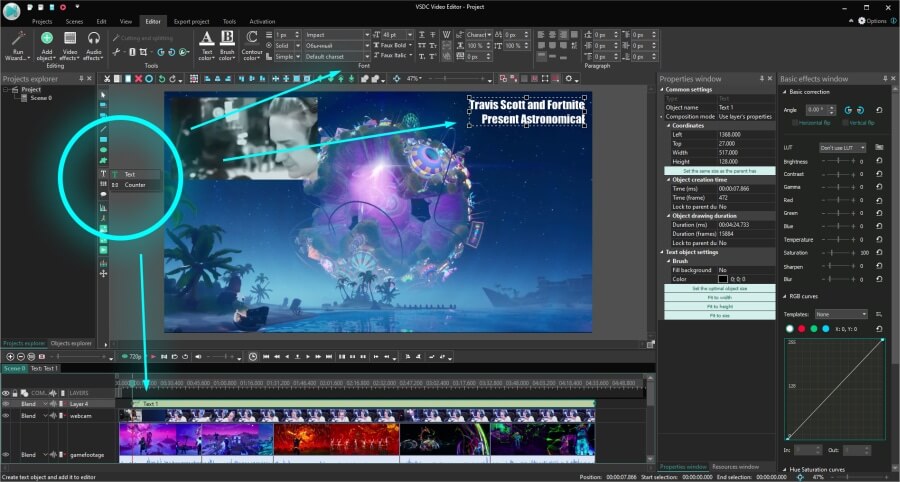Select the tooltip speech bubble tool
The height and width of the screenshot is (482, 900).
[103, 195]
